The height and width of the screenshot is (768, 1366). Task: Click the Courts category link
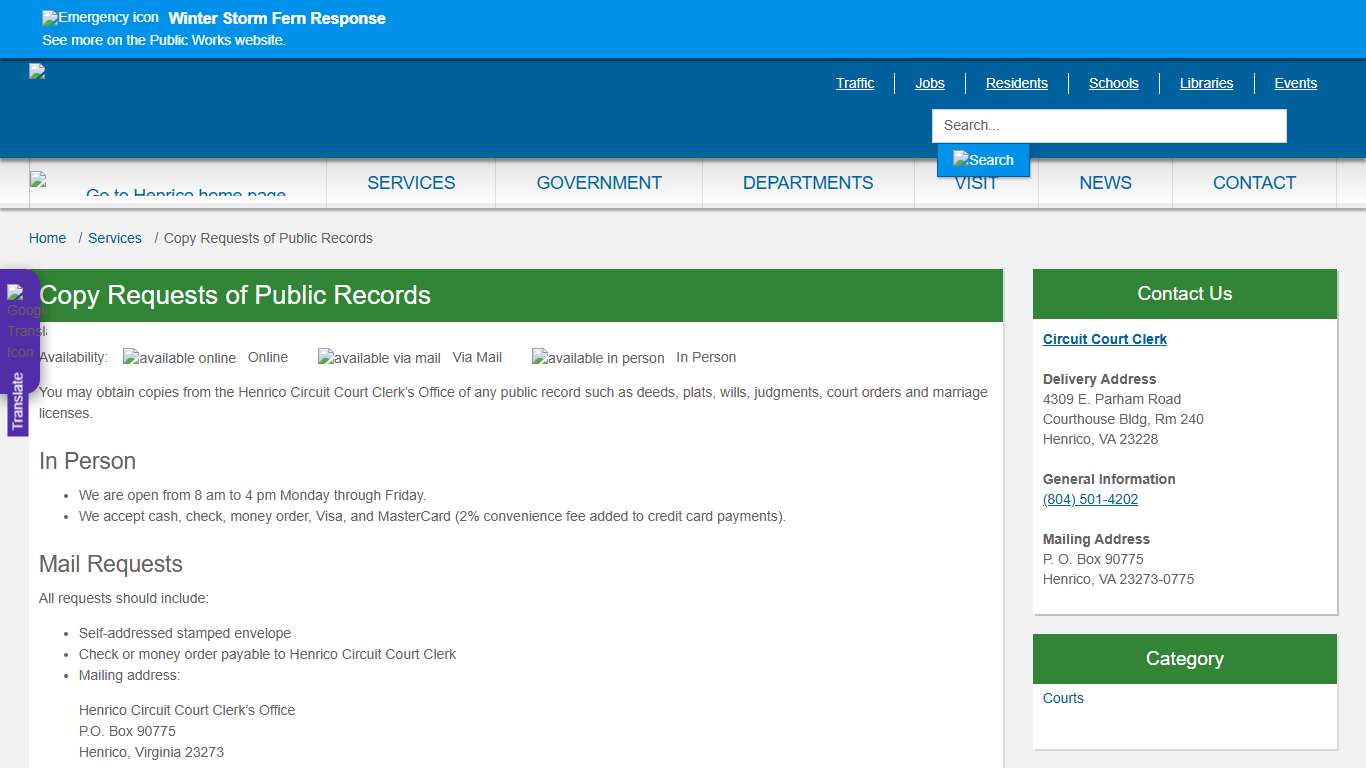(1063, 698)
